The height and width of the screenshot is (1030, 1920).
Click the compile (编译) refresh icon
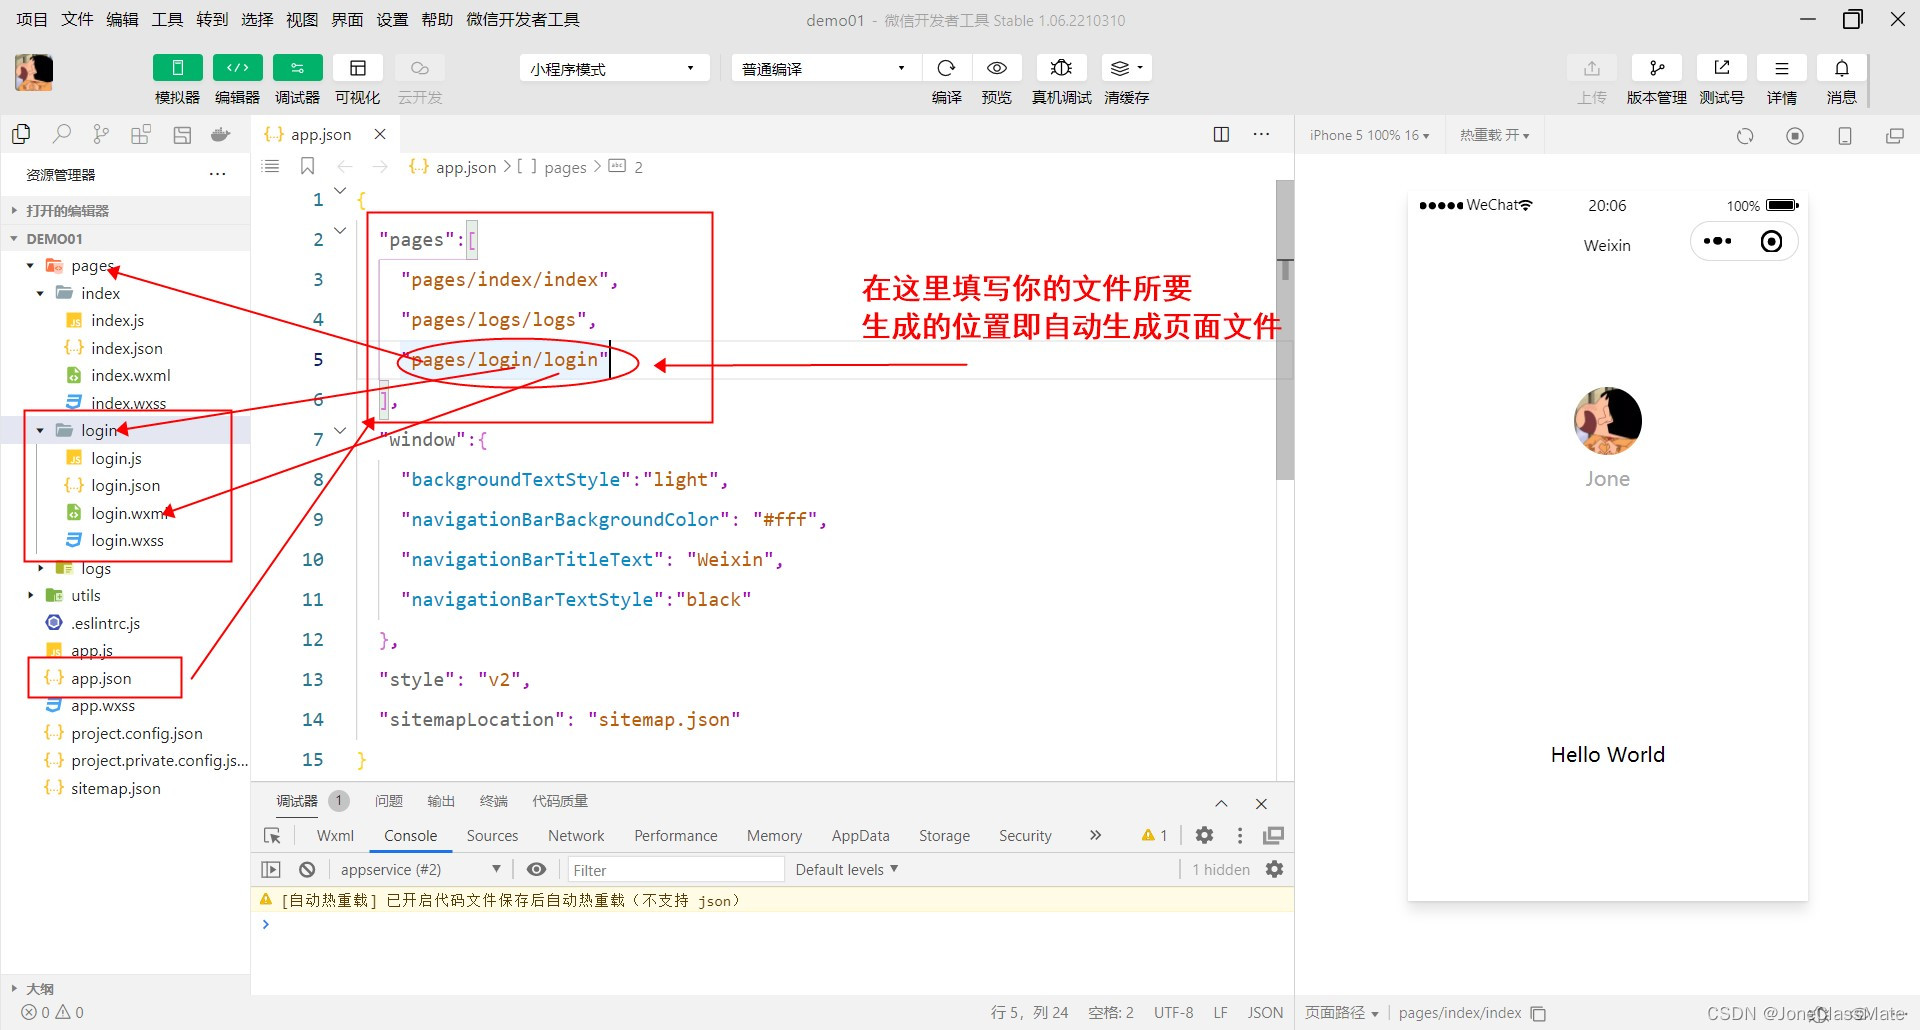[946, 68]
